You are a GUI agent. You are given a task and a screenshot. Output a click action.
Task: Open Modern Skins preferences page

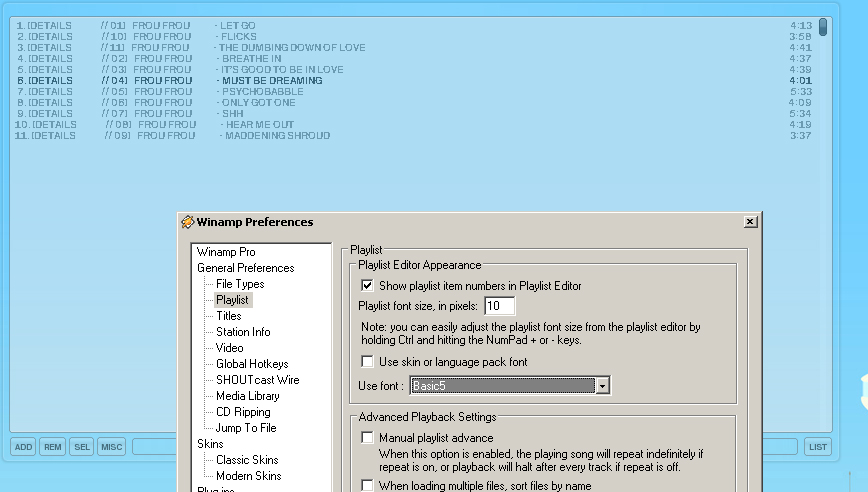(x=249, y=476)
